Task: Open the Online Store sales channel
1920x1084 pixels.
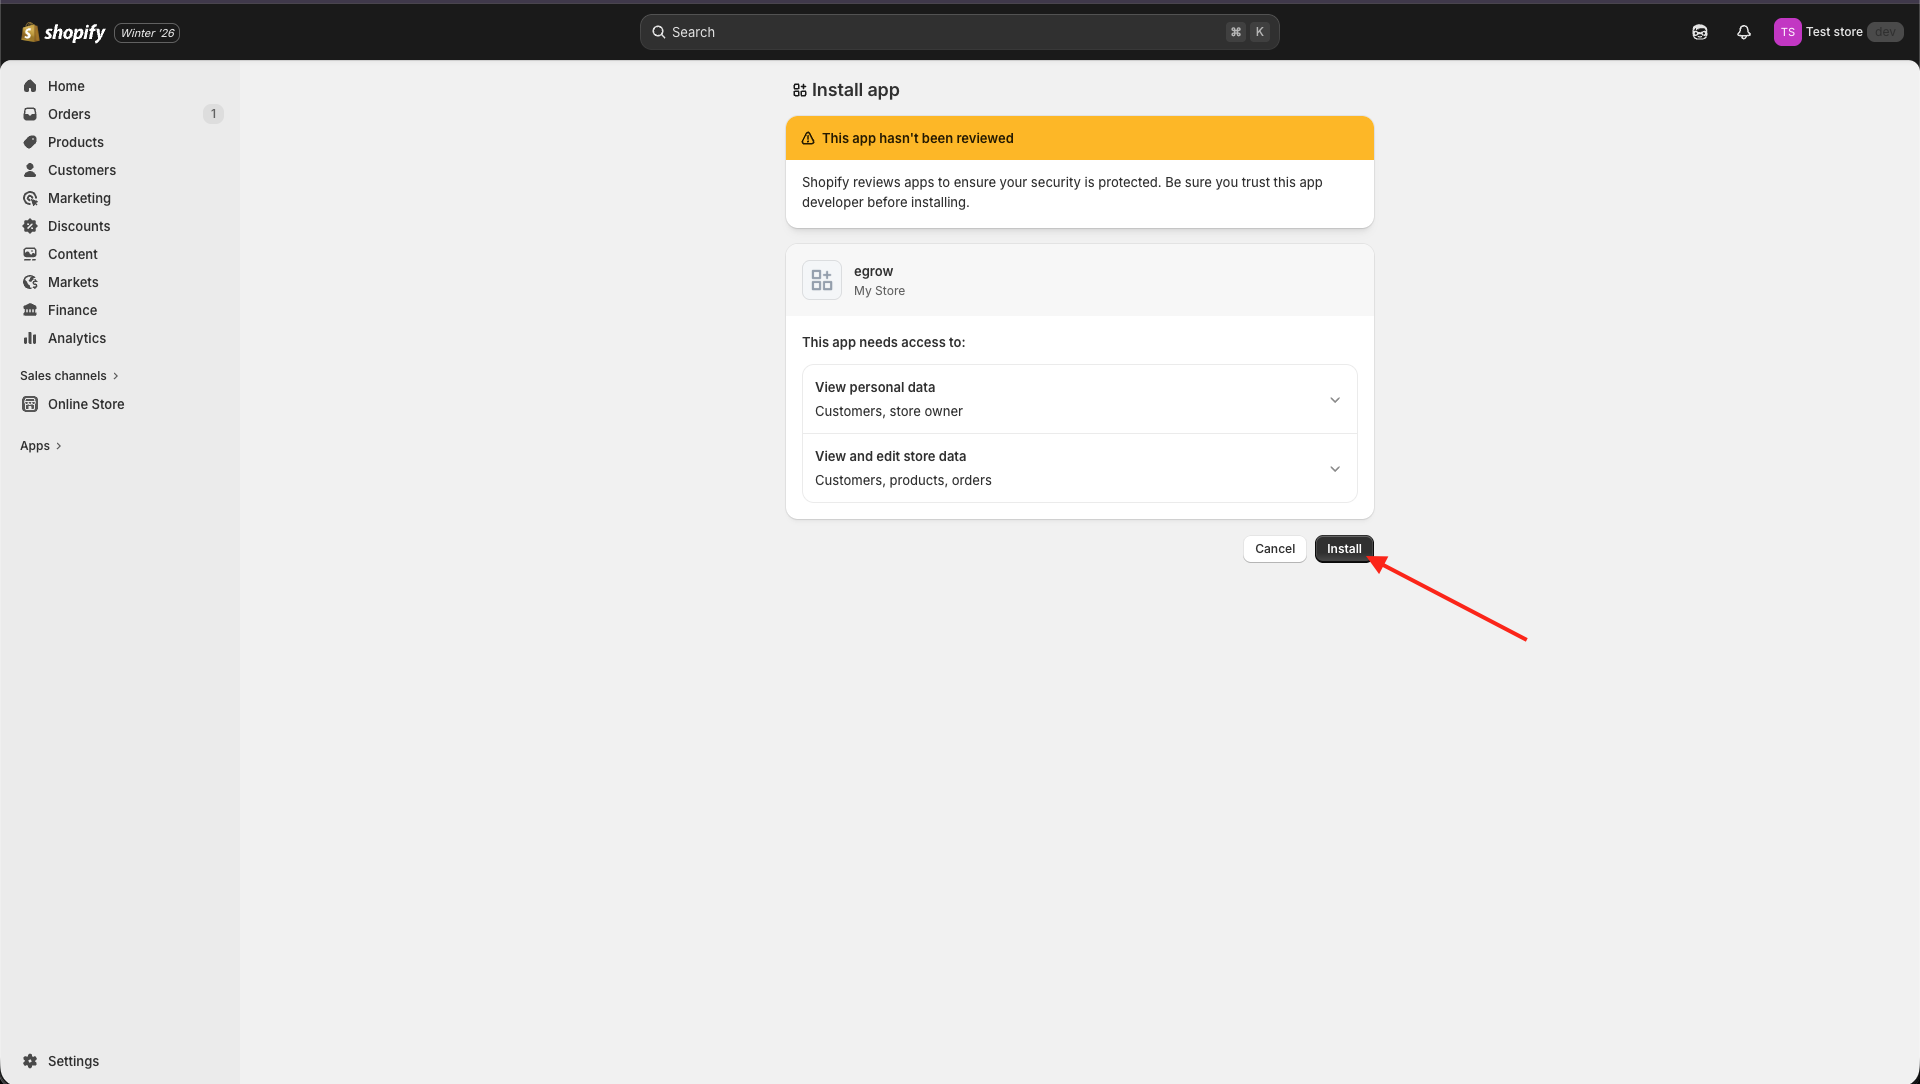Action: (86, 404)
